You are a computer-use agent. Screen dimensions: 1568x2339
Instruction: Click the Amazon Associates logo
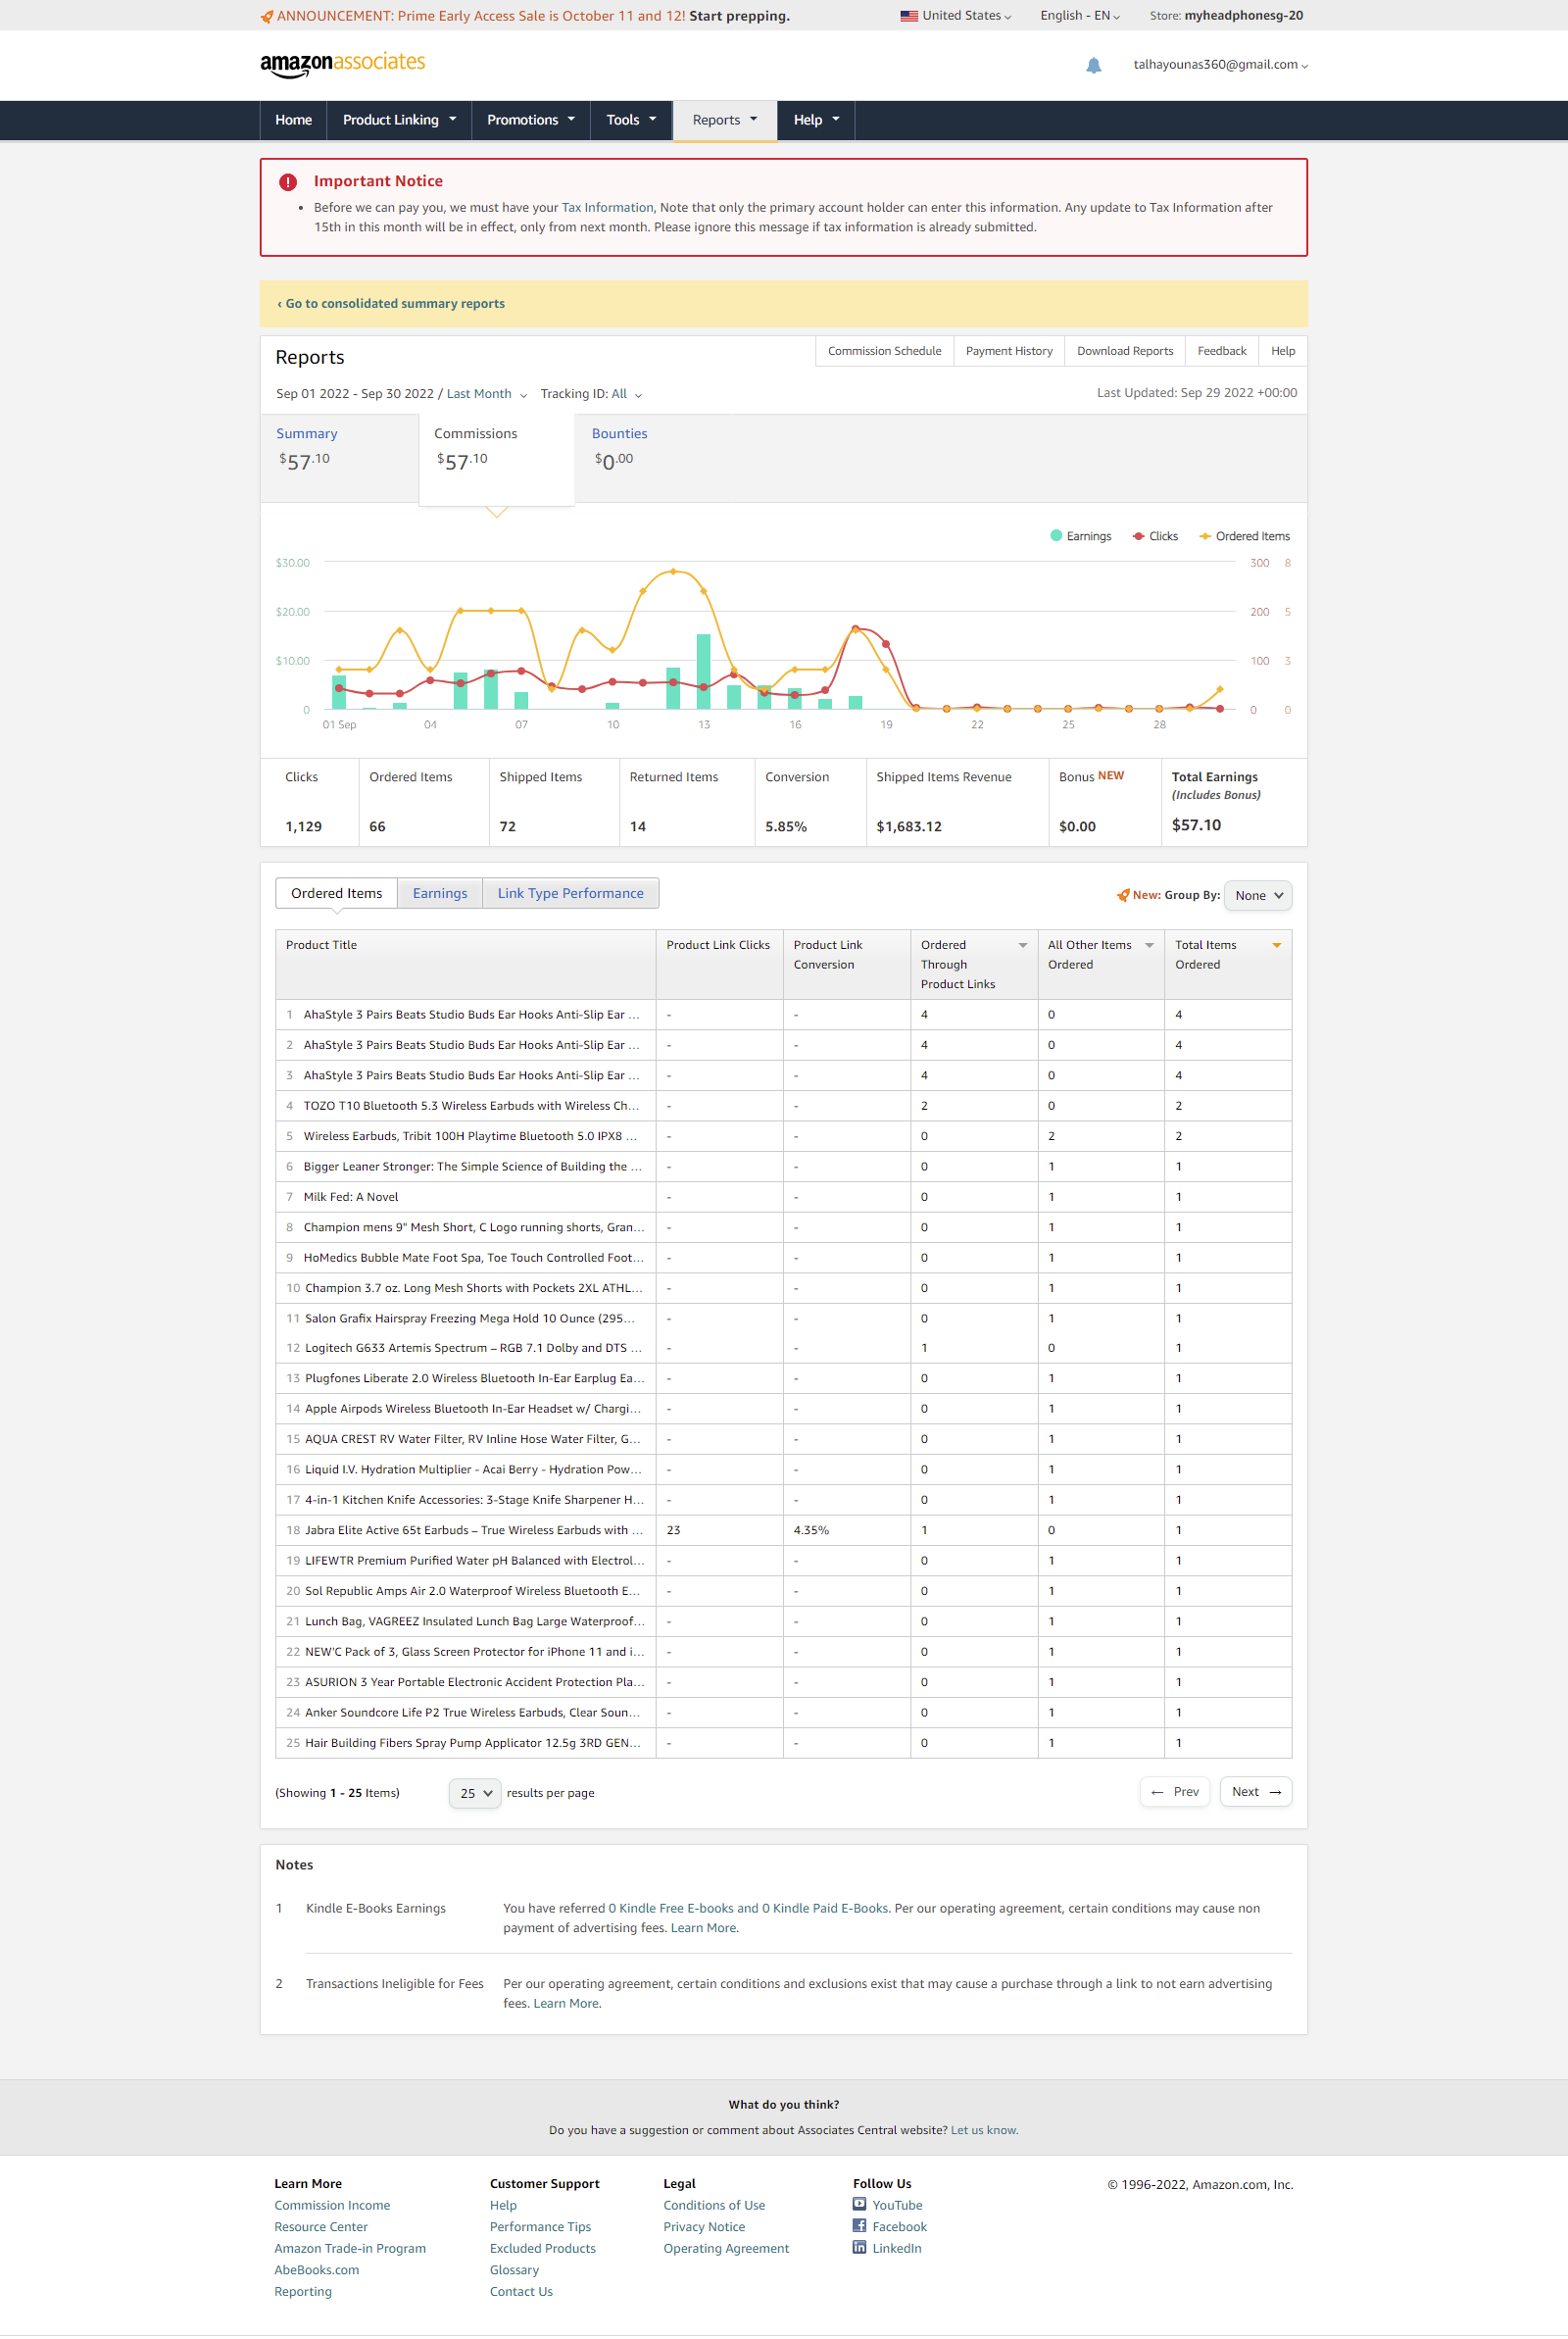342,64
